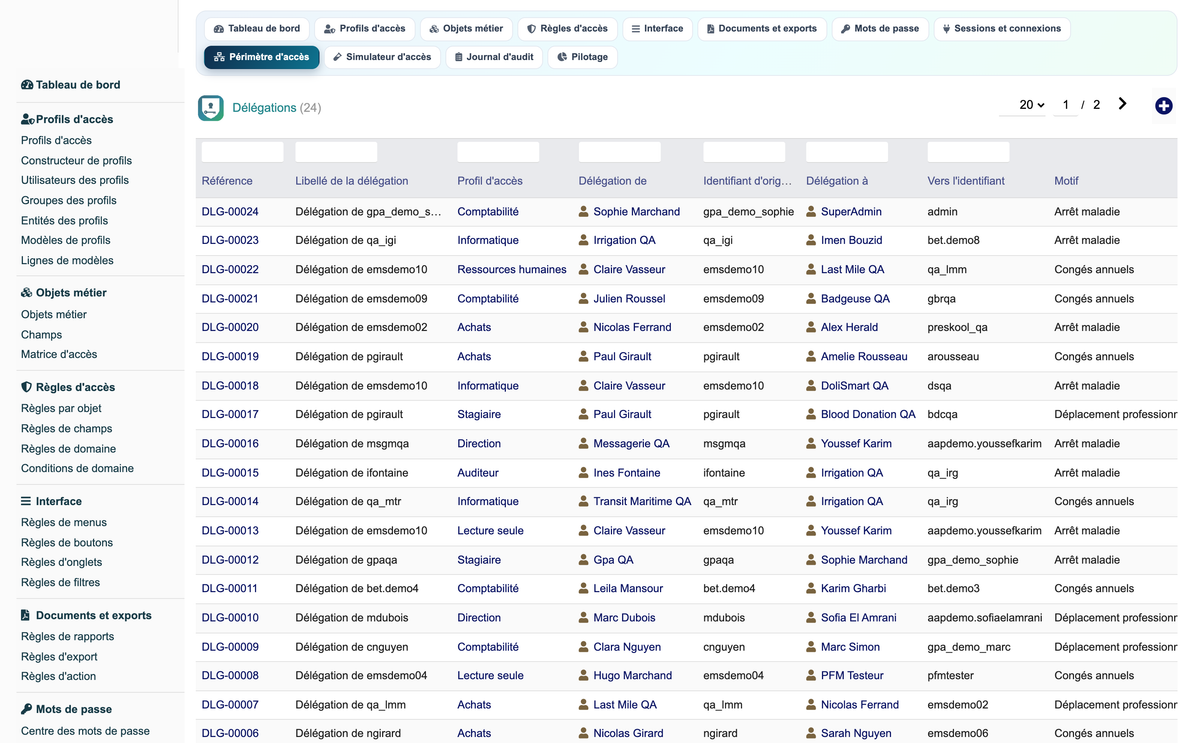Open Constructeur de profils in sidebar
Image resolution: width=1200 pixels, height=743 pixels.
tap(76, 161)
